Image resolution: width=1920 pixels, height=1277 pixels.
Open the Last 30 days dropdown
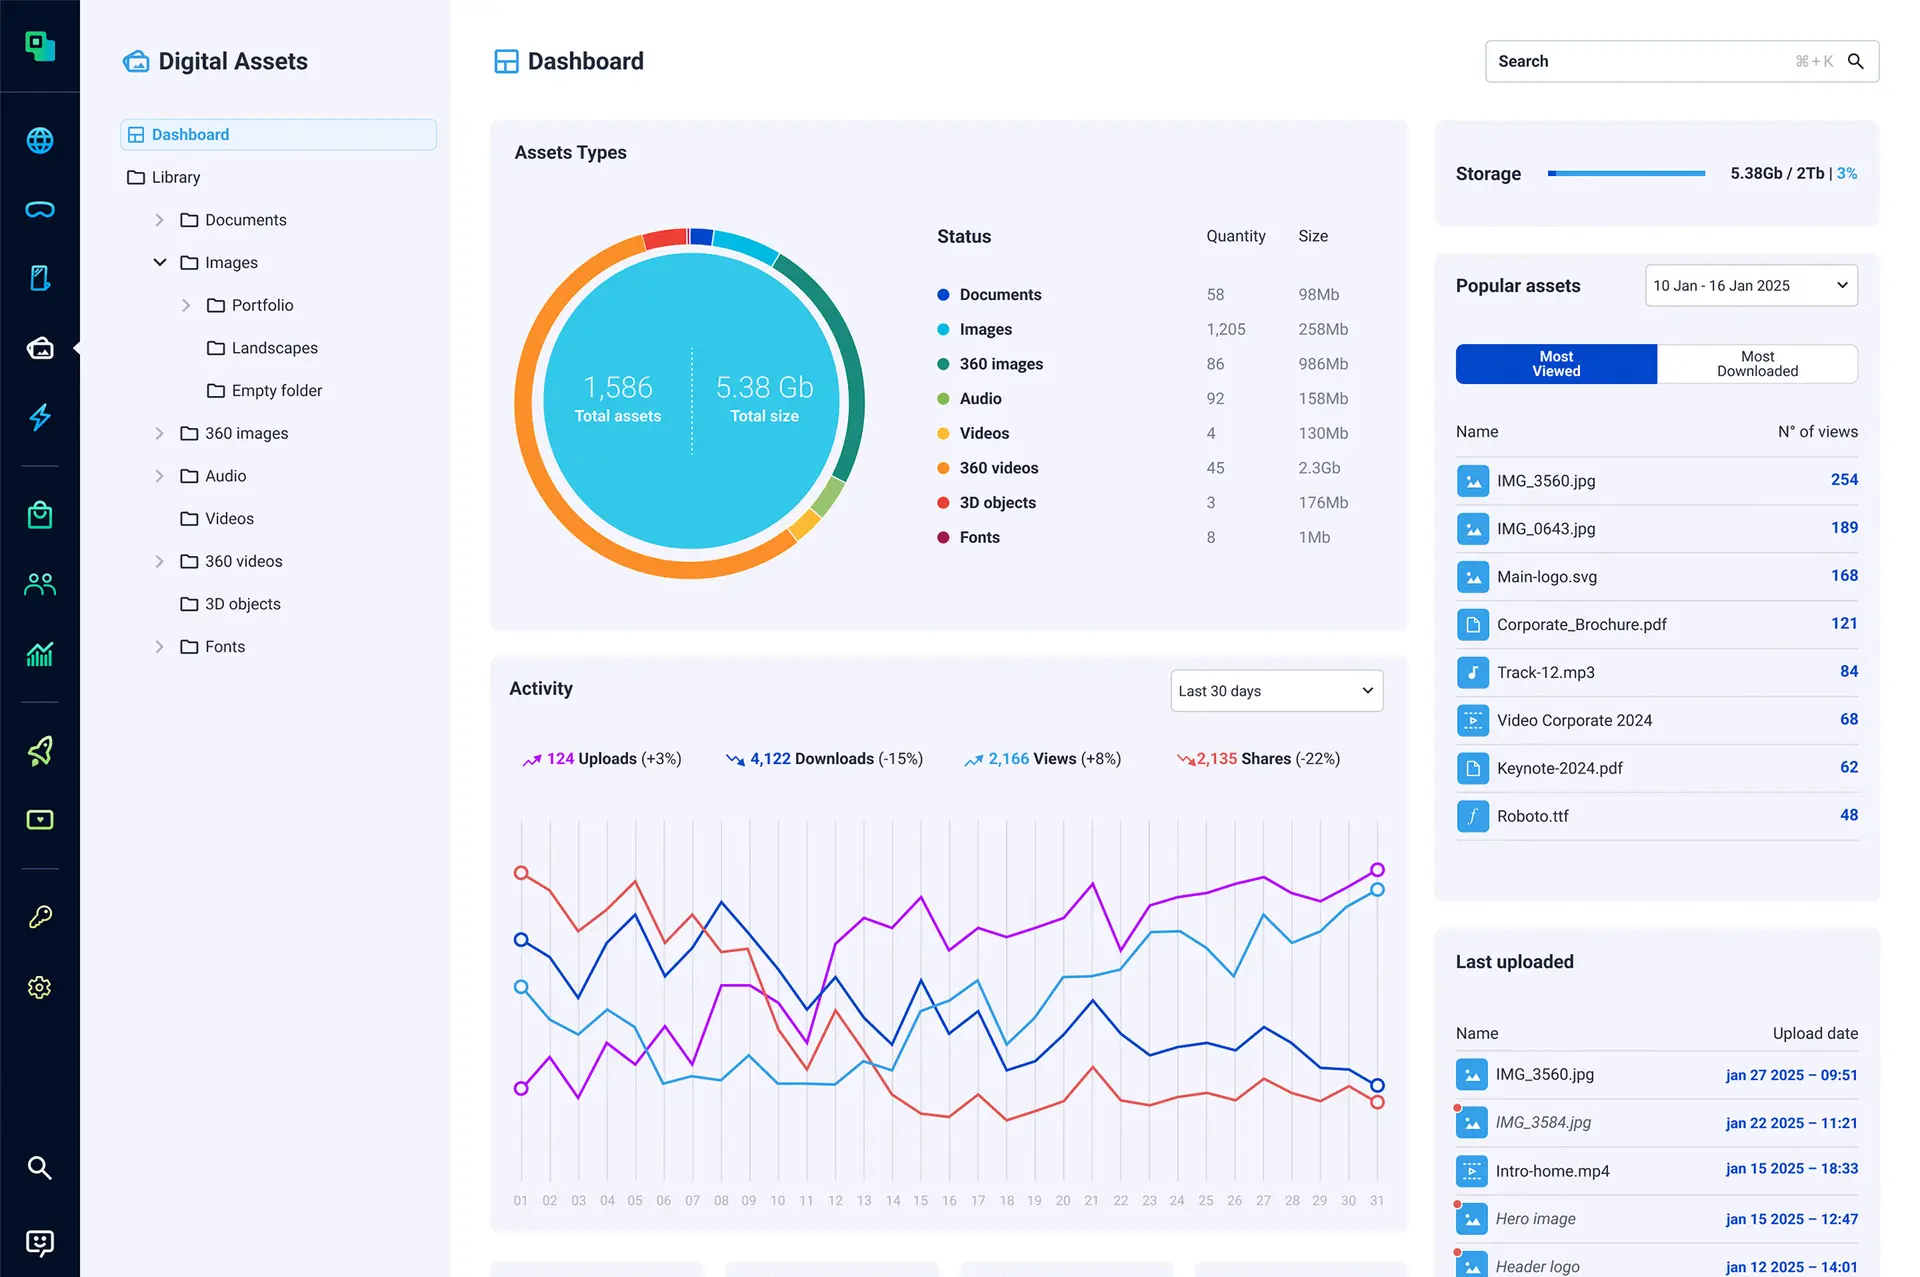[x=1276, y=690]
